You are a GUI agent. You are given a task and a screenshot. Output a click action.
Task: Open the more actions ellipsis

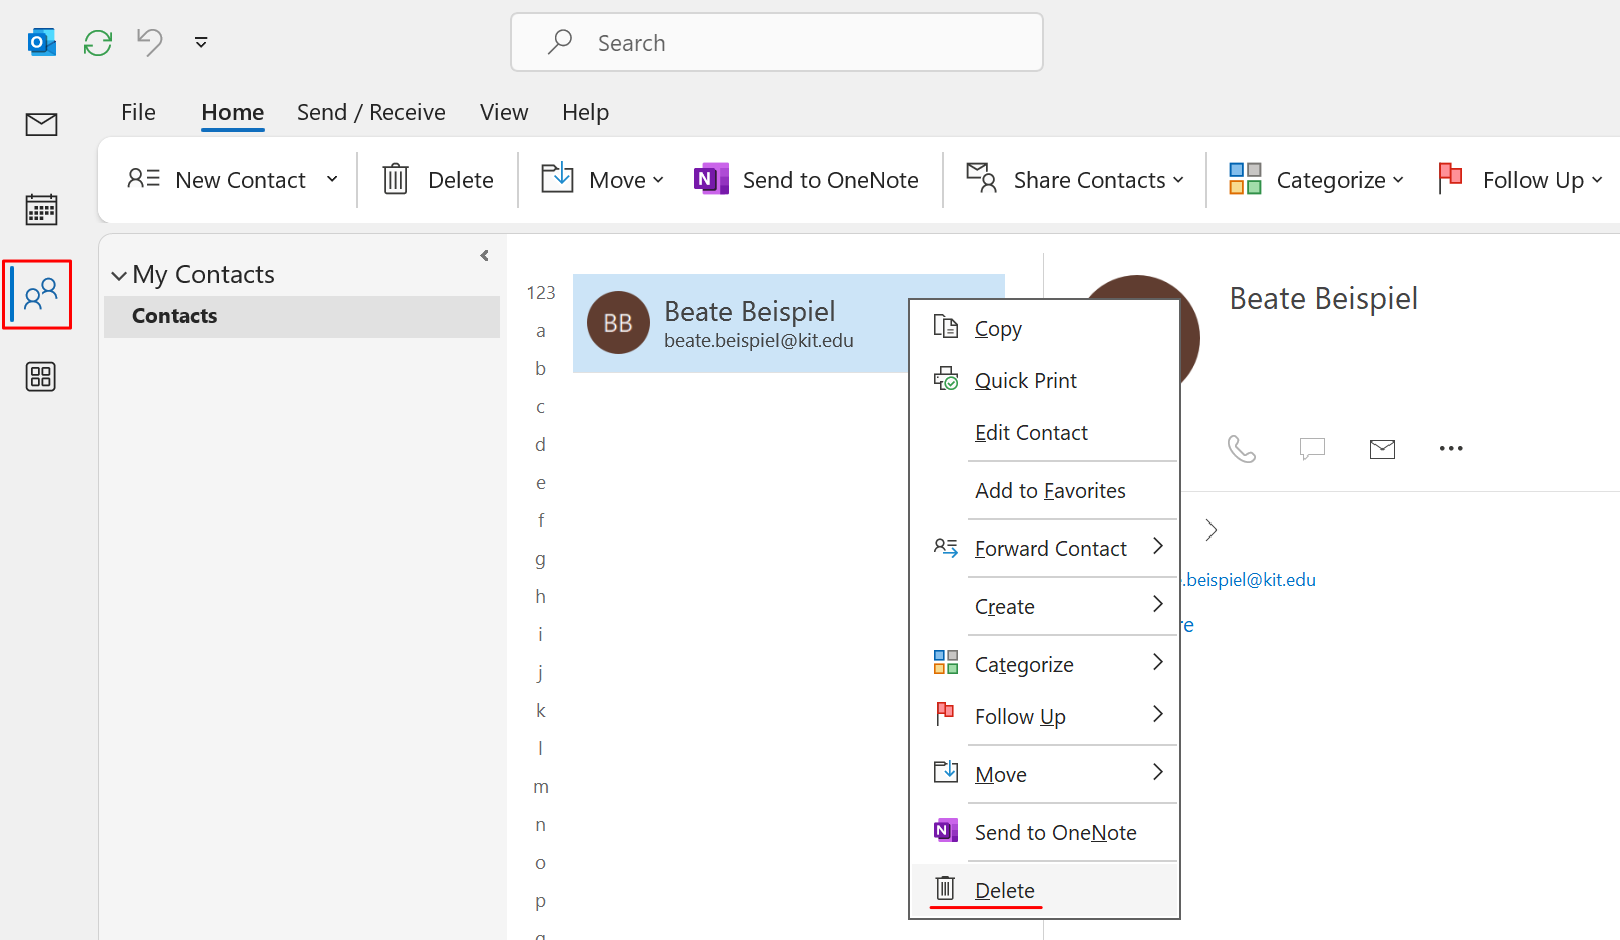(1451, 449)
